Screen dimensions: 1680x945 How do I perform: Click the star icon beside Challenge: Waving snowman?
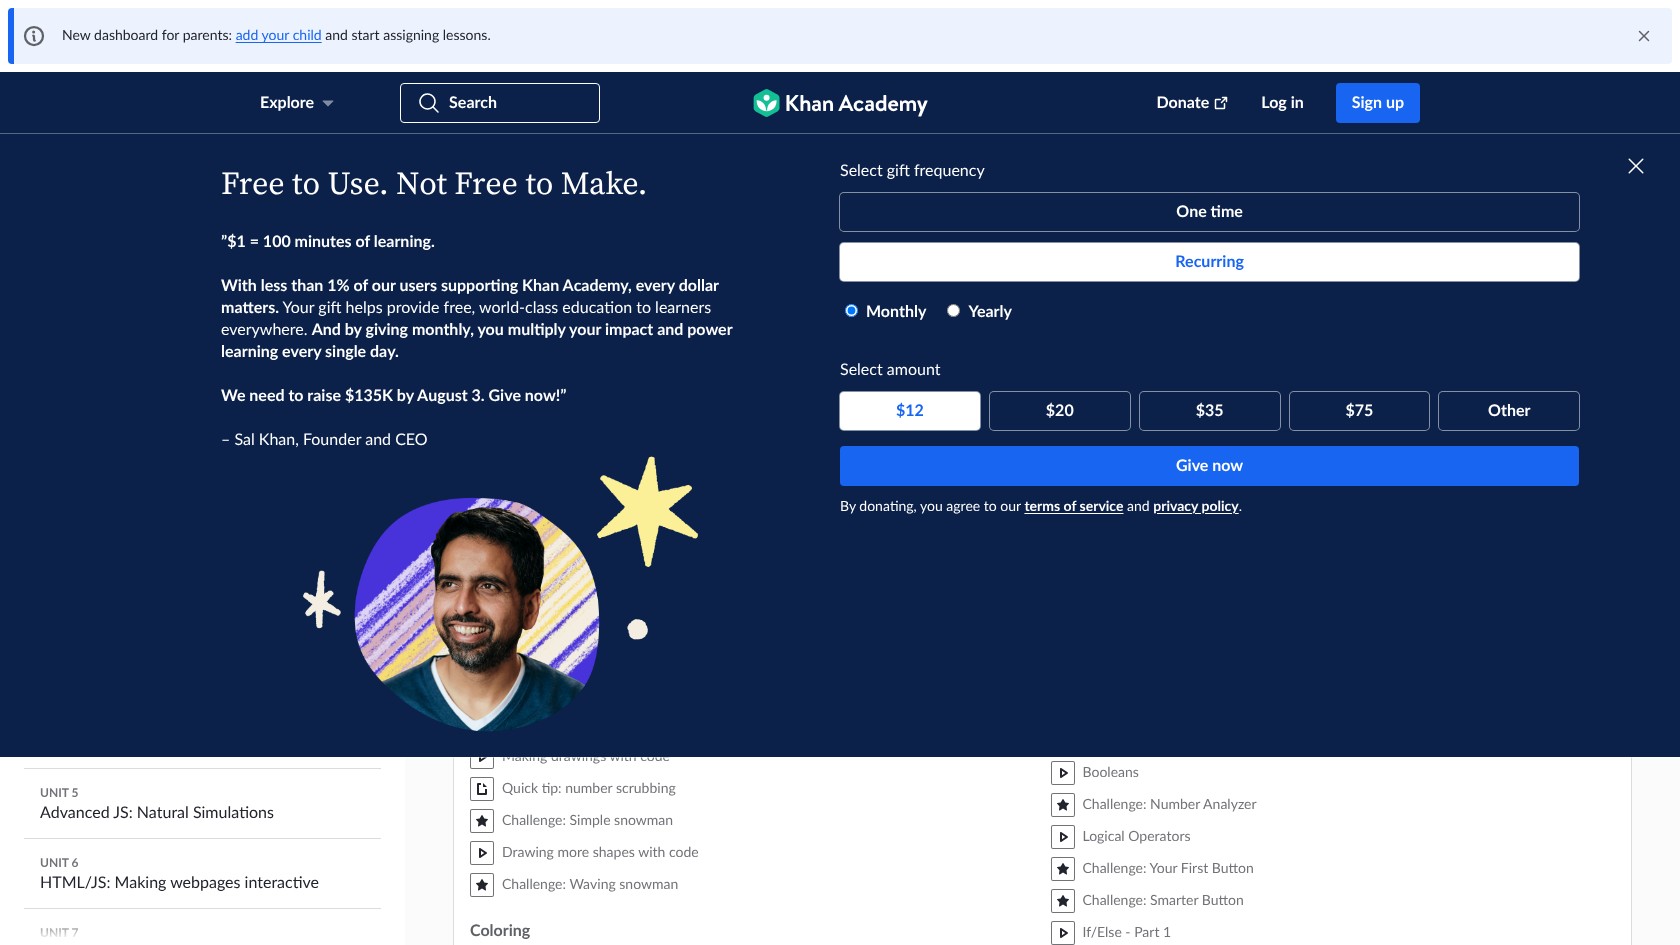[482, 885]
